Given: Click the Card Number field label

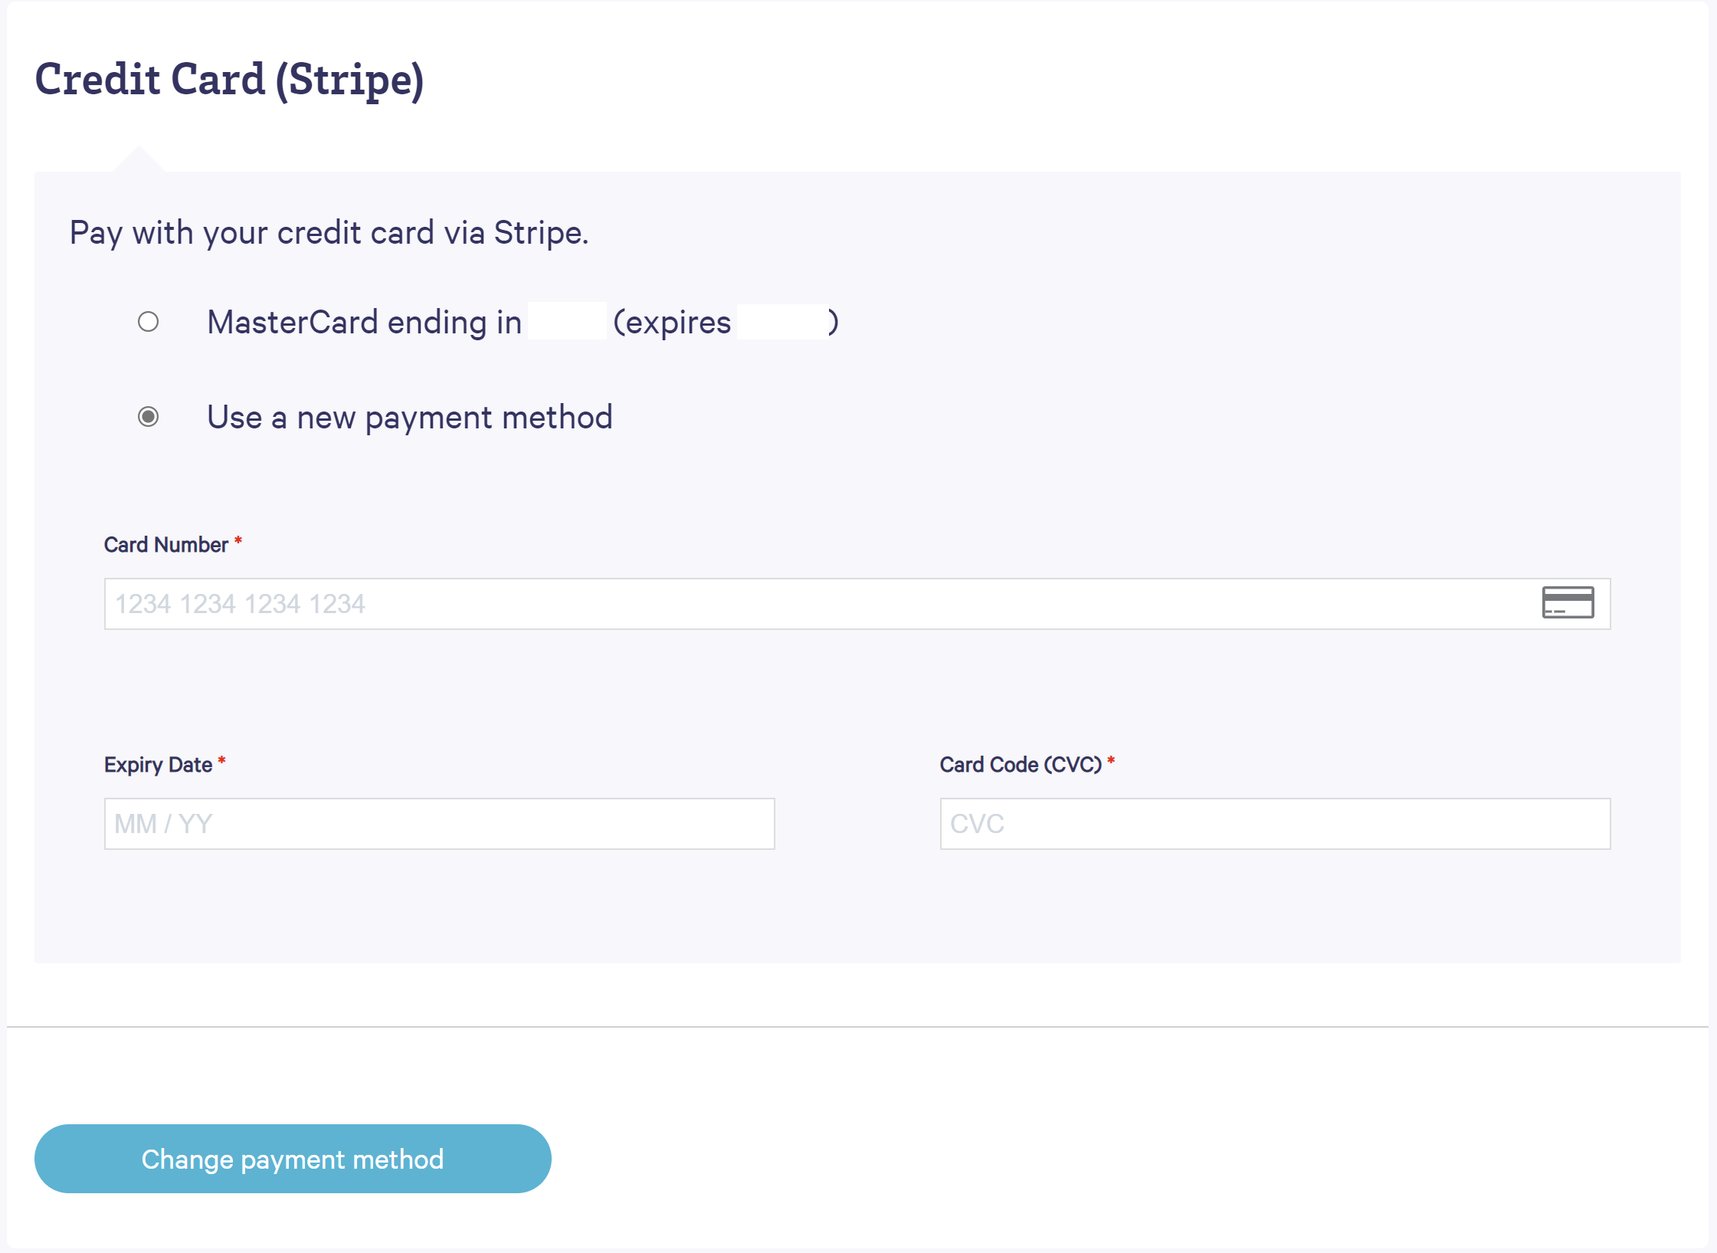Looking at the screenshot, I should 166,545.
